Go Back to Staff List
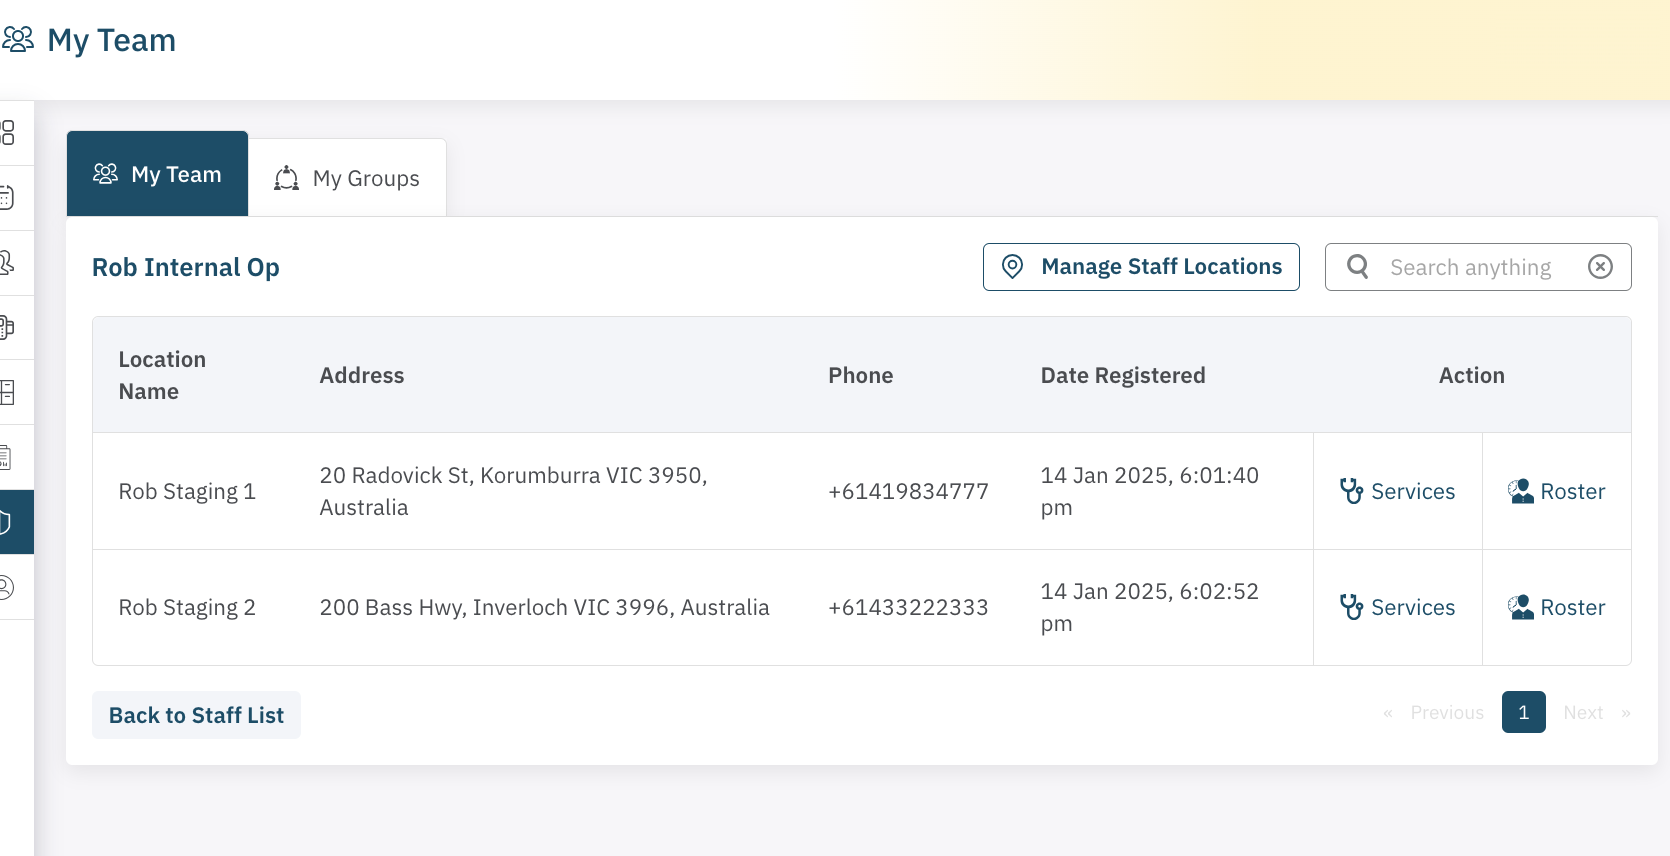This screenshot has width=1670, height=856. click(x=196, y=715)
